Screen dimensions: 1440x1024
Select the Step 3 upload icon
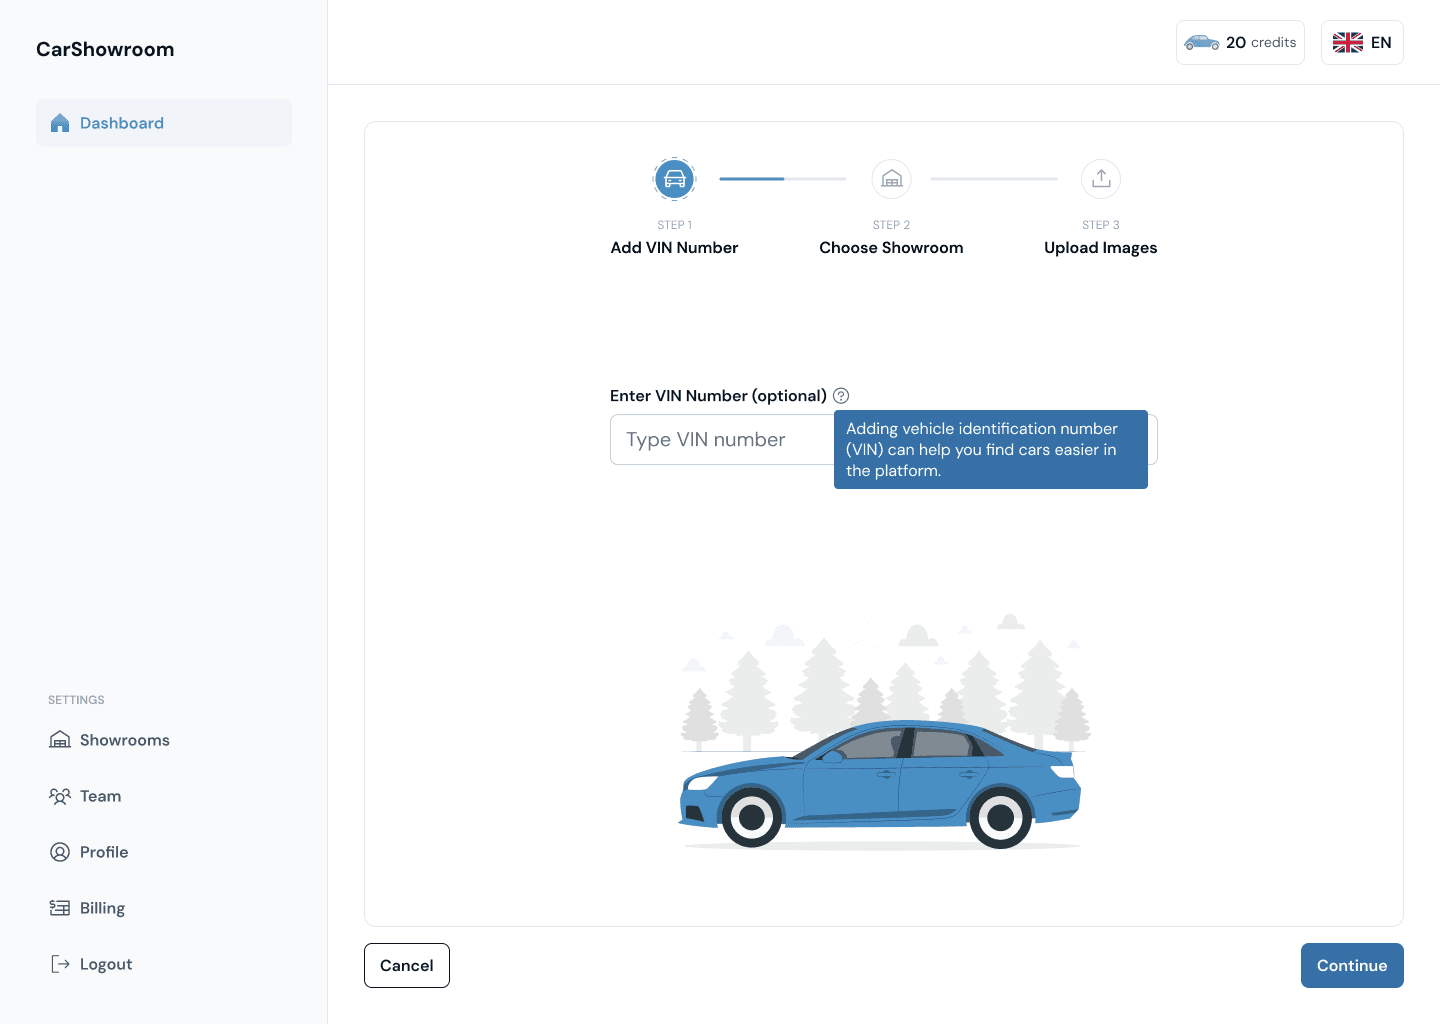pyautogui.click(x=1101, y=179)
